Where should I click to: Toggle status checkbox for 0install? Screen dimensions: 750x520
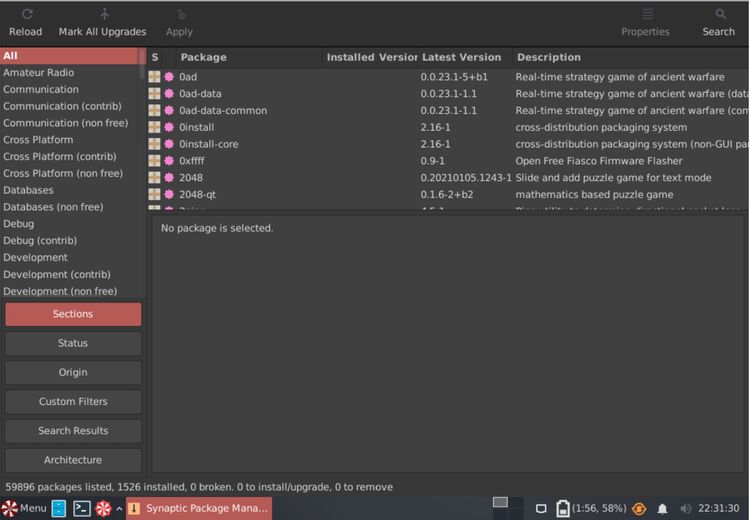pyautogui.click(x=154, y=127)
